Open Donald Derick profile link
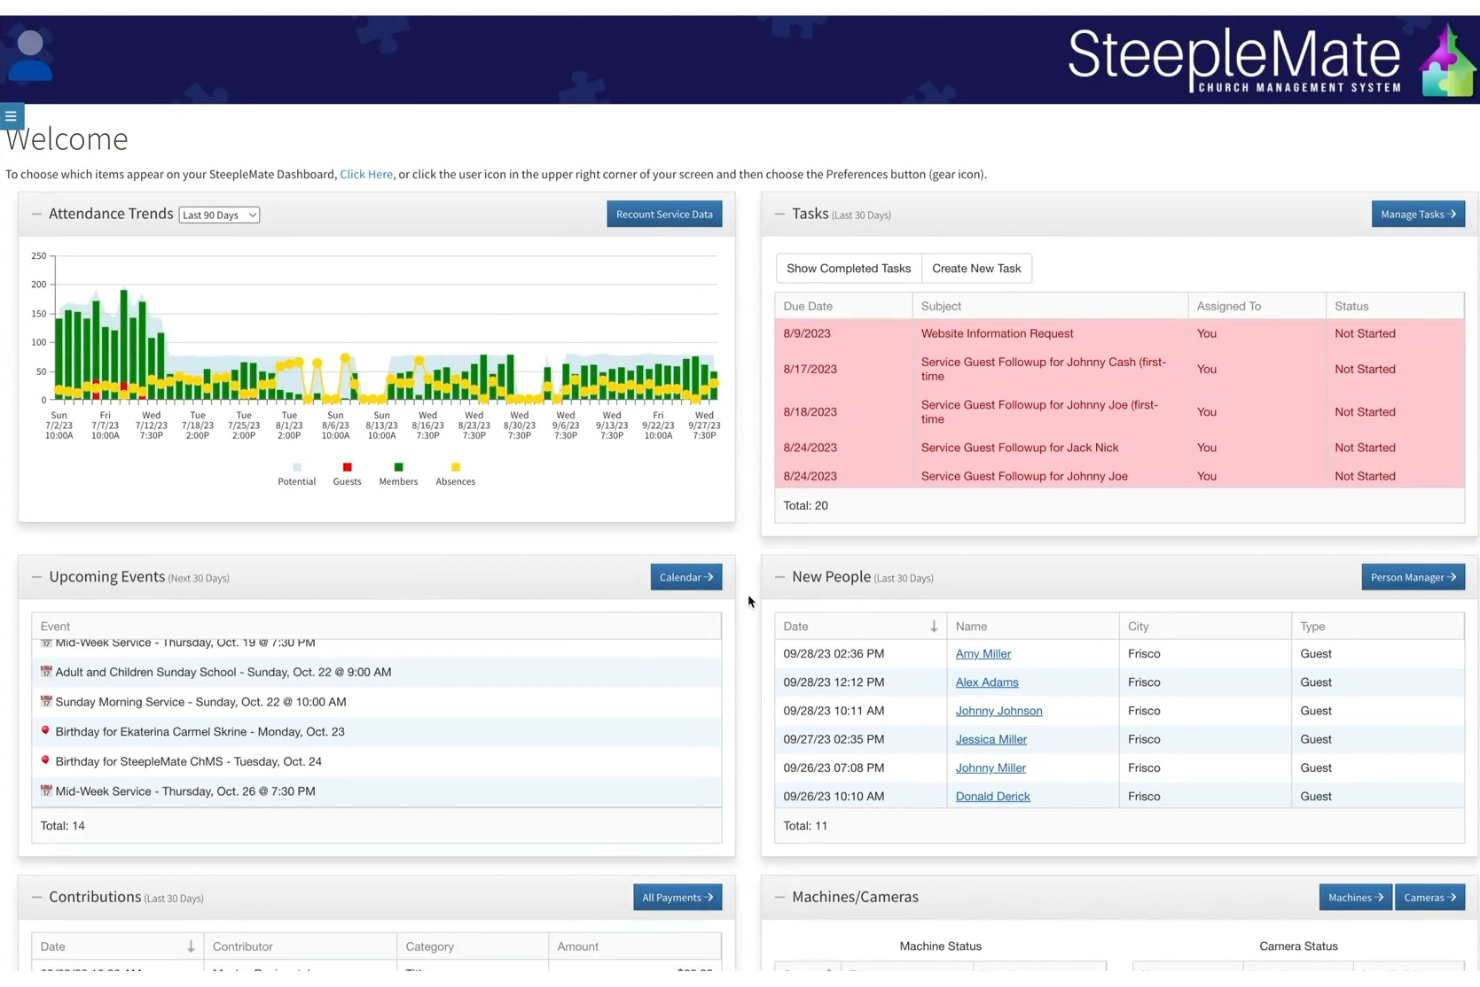 coord(992,796)
